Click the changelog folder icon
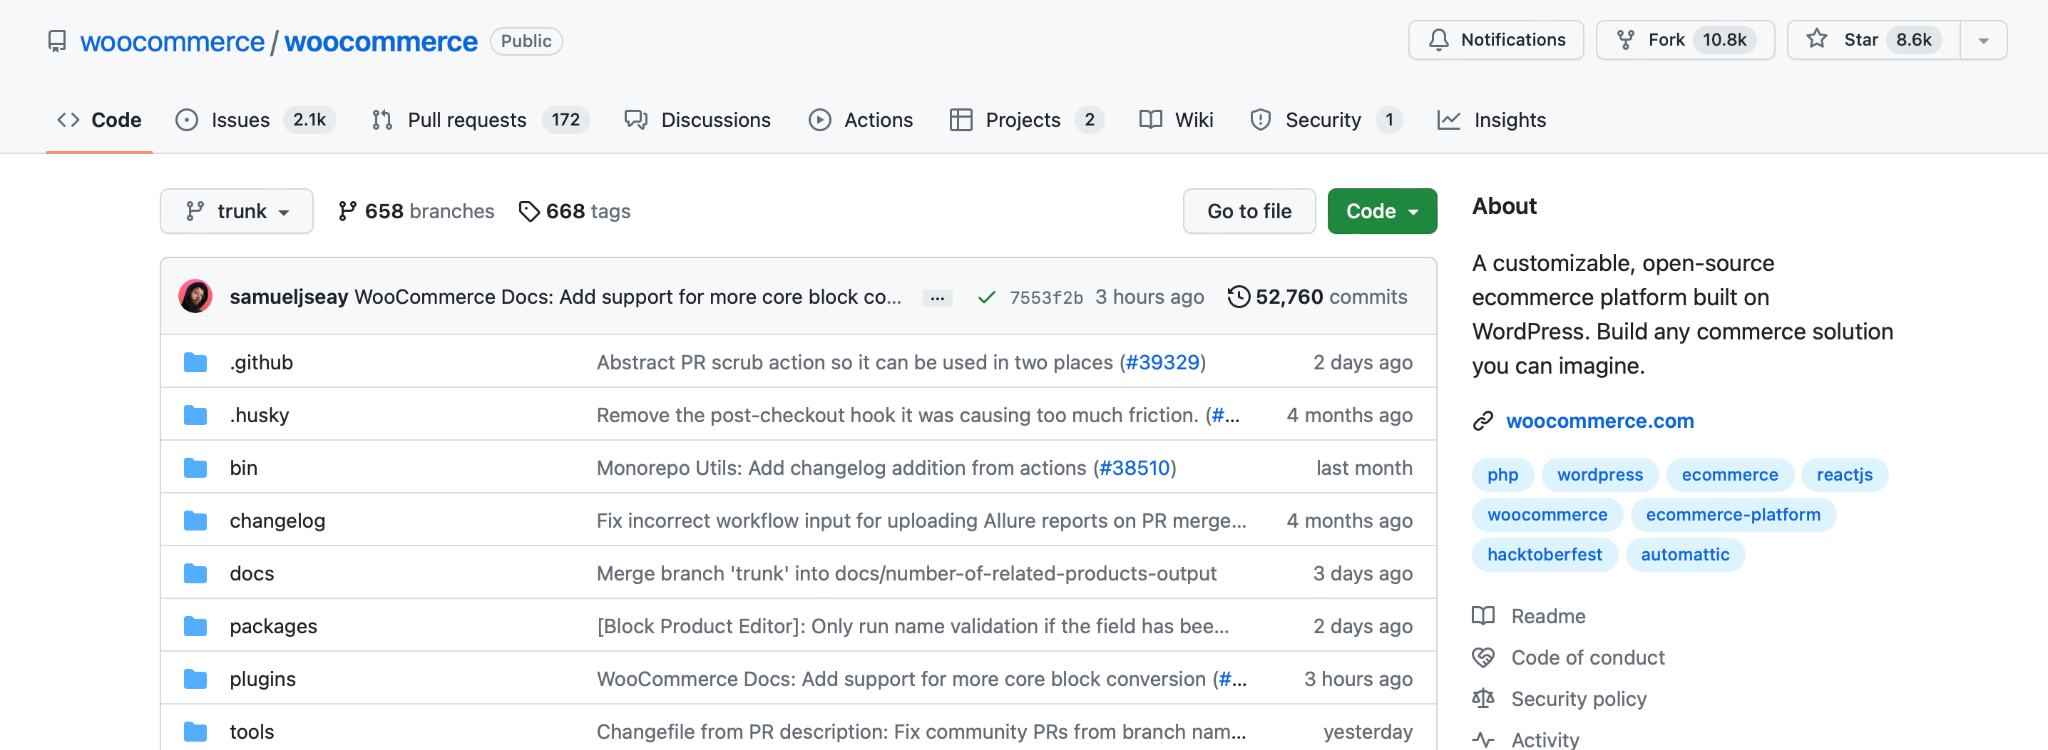2048x750 pixels. 195,521
